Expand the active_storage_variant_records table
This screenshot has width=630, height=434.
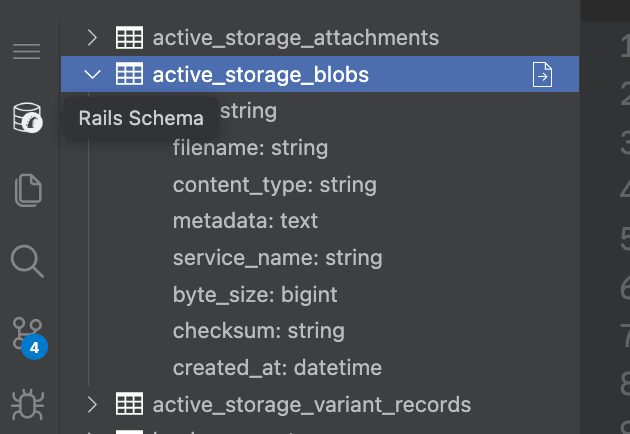[92, 404]
